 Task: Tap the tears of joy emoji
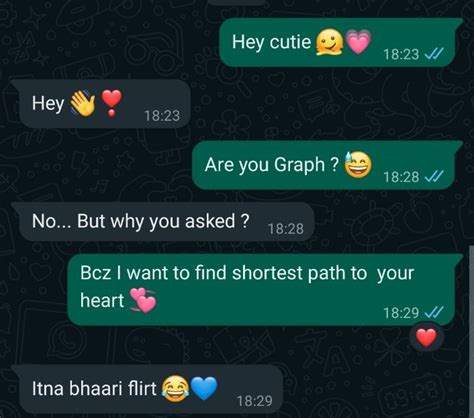[175, 388]
